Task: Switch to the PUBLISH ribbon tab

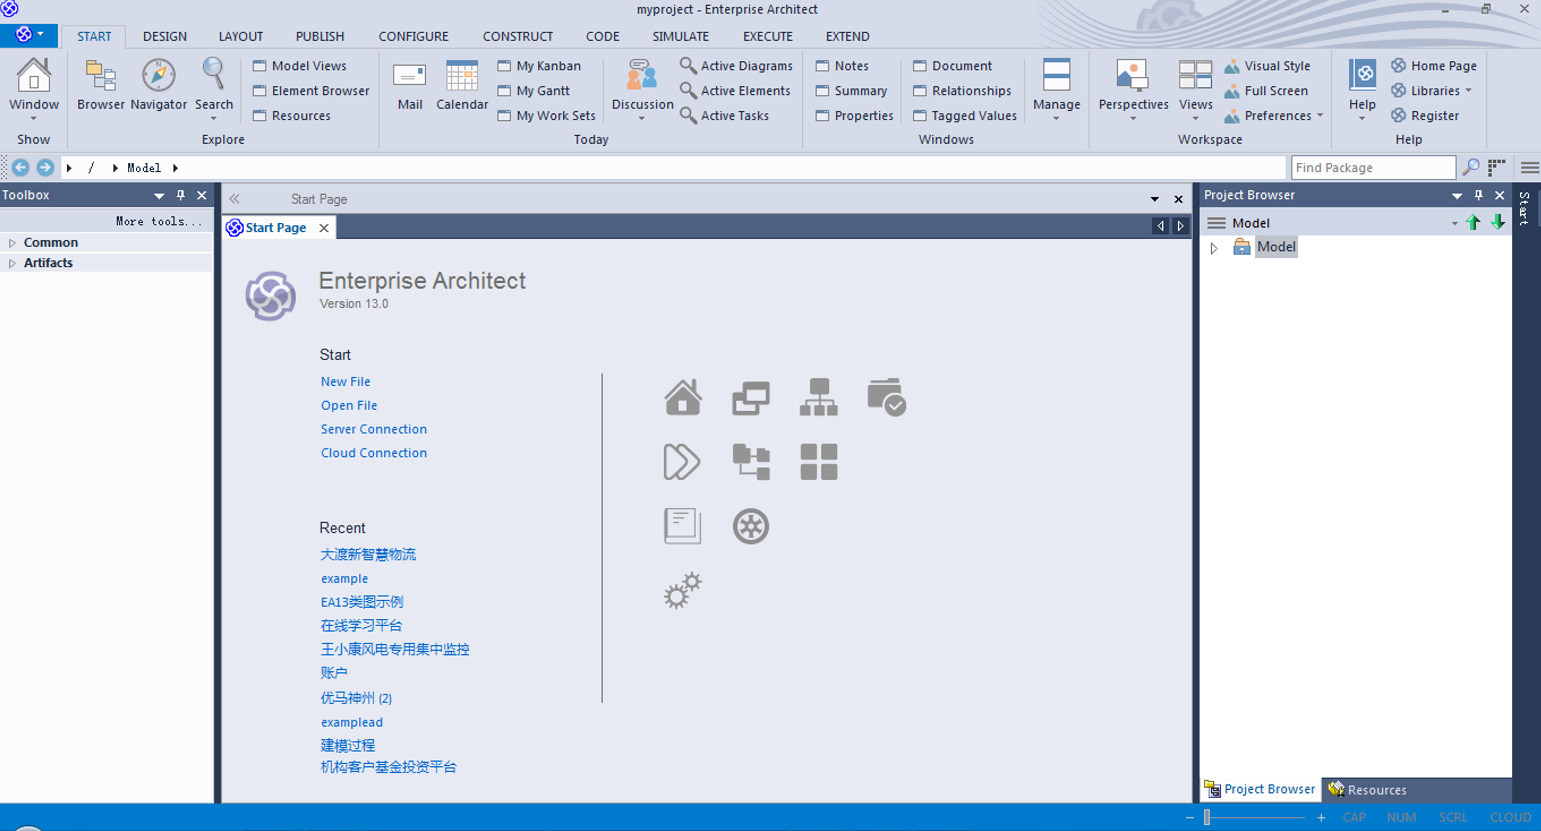Action: pyautogui.click(x=320, y=36)
